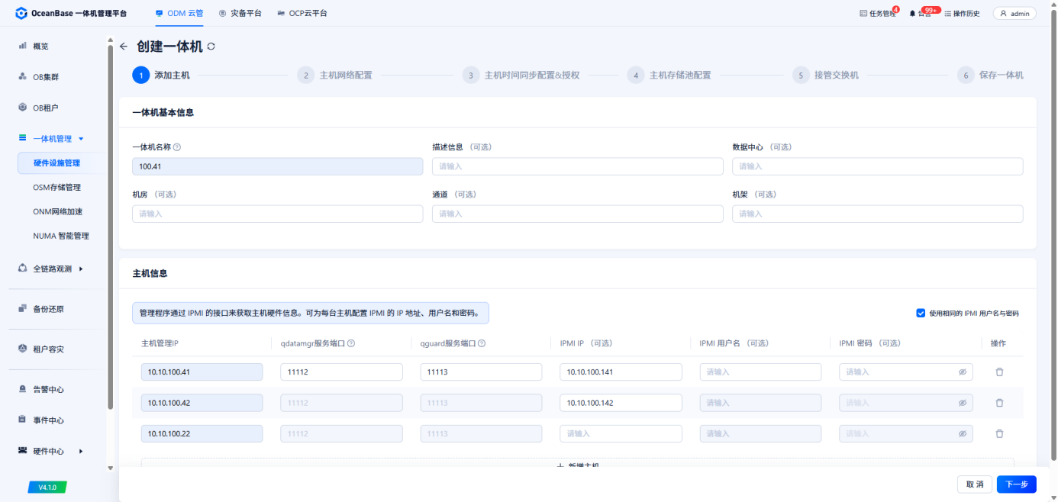The height and width of the screenshot is (502, 1058).
Task: Switch to 灾备平台 tab
Action: click(x=240, y=13)
